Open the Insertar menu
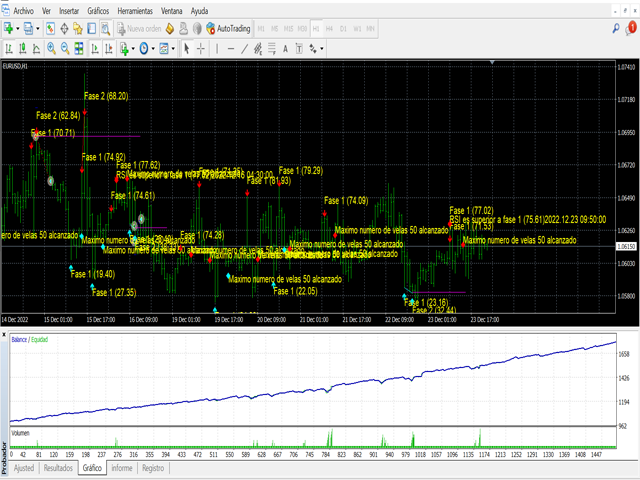Image resolution: width=640 pixels, height=480 pixels. [x=69, y=11]
